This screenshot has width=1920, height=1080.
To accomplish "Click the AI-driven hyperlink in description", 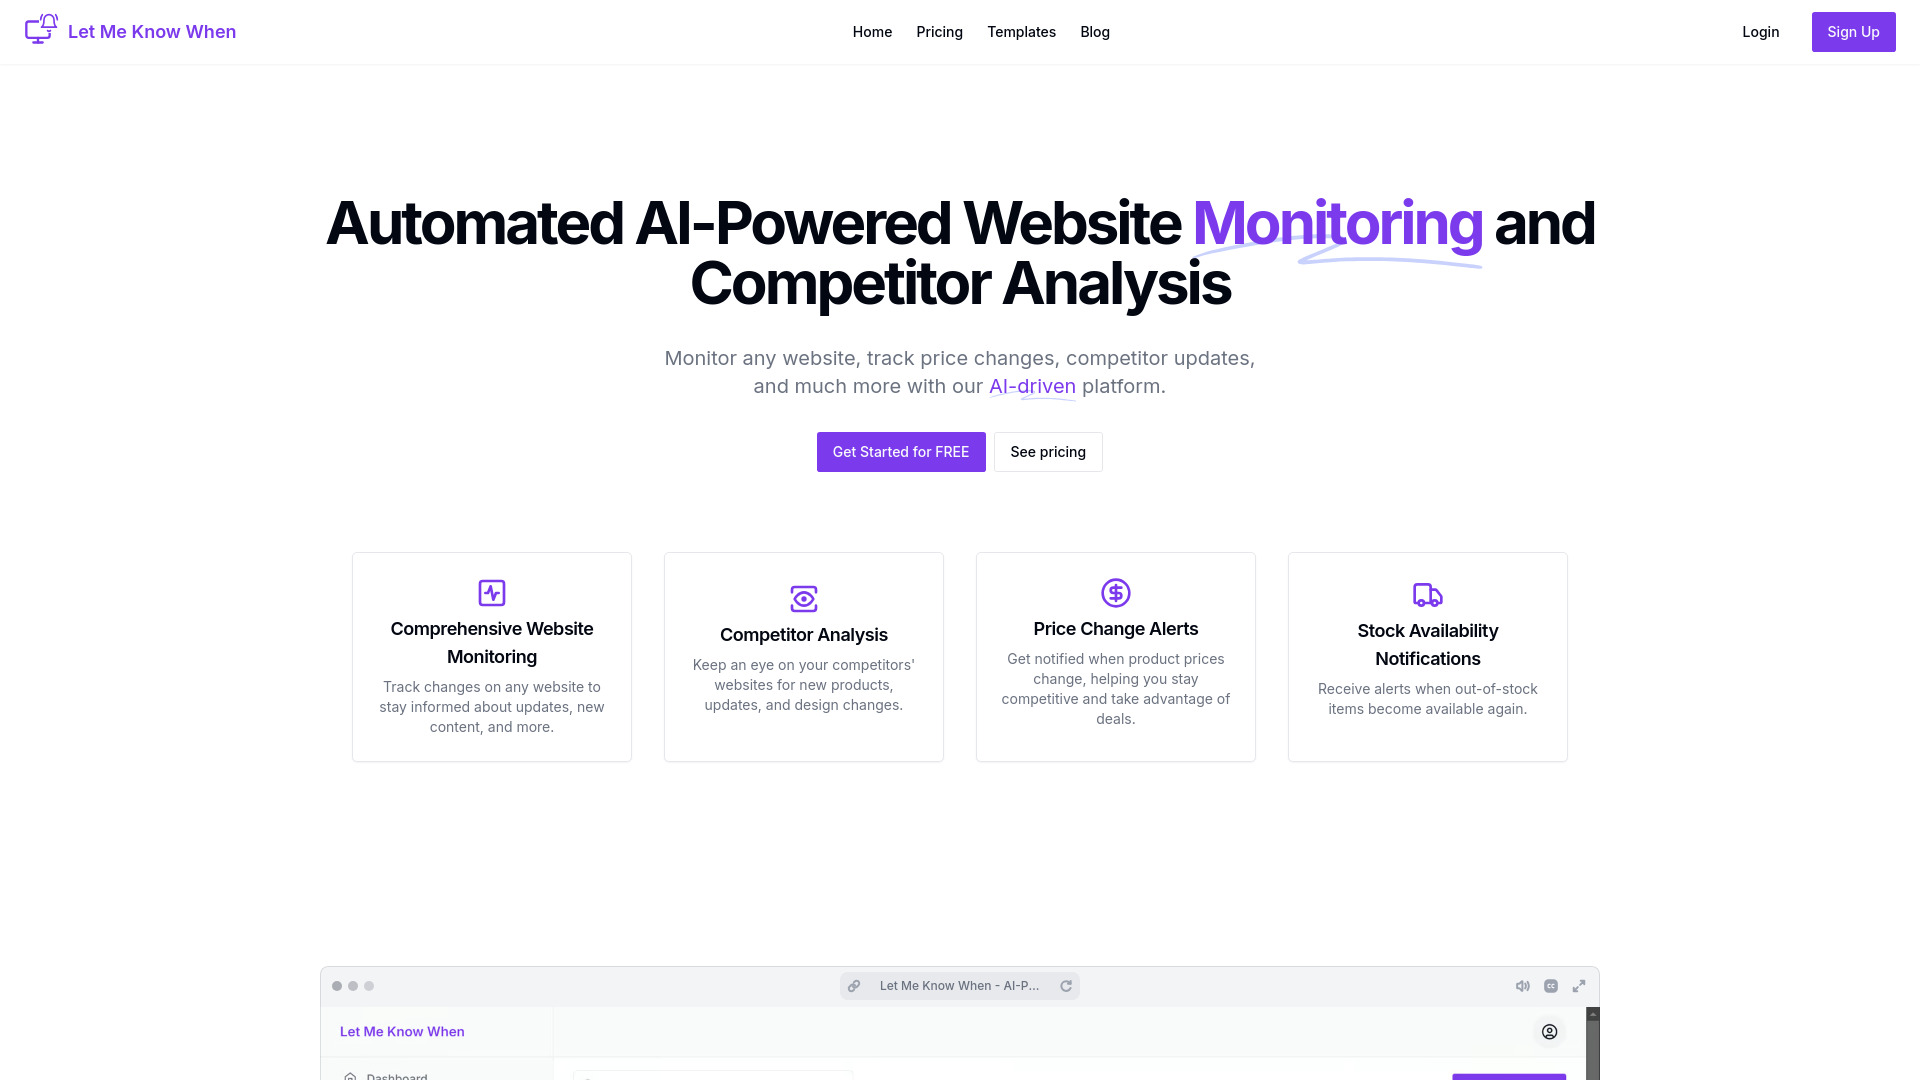I will pos(1033,385).
